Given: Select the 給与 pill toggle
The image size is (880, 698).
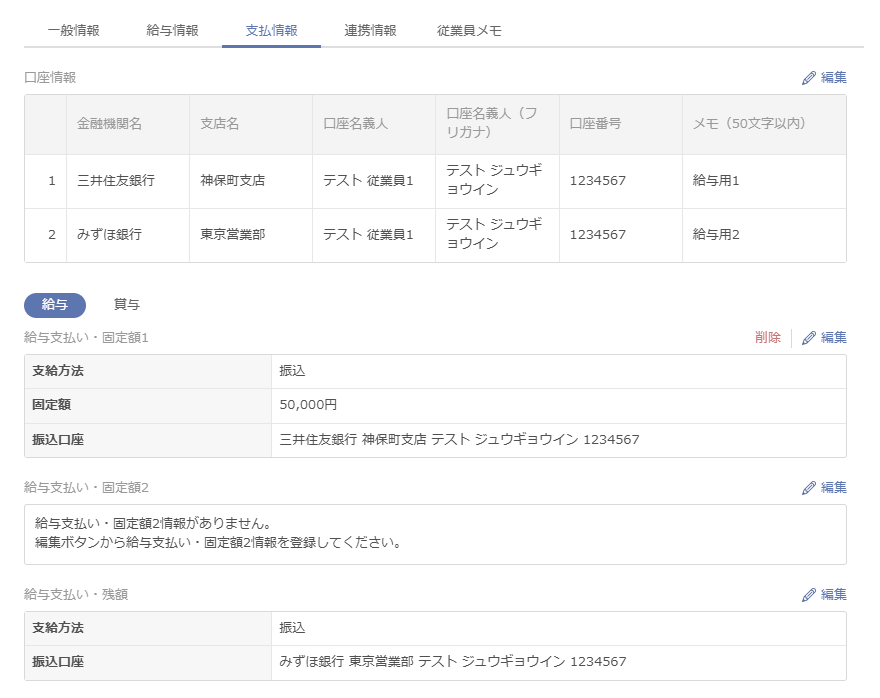Looking at the screenshot, I should tap(55, 305).
